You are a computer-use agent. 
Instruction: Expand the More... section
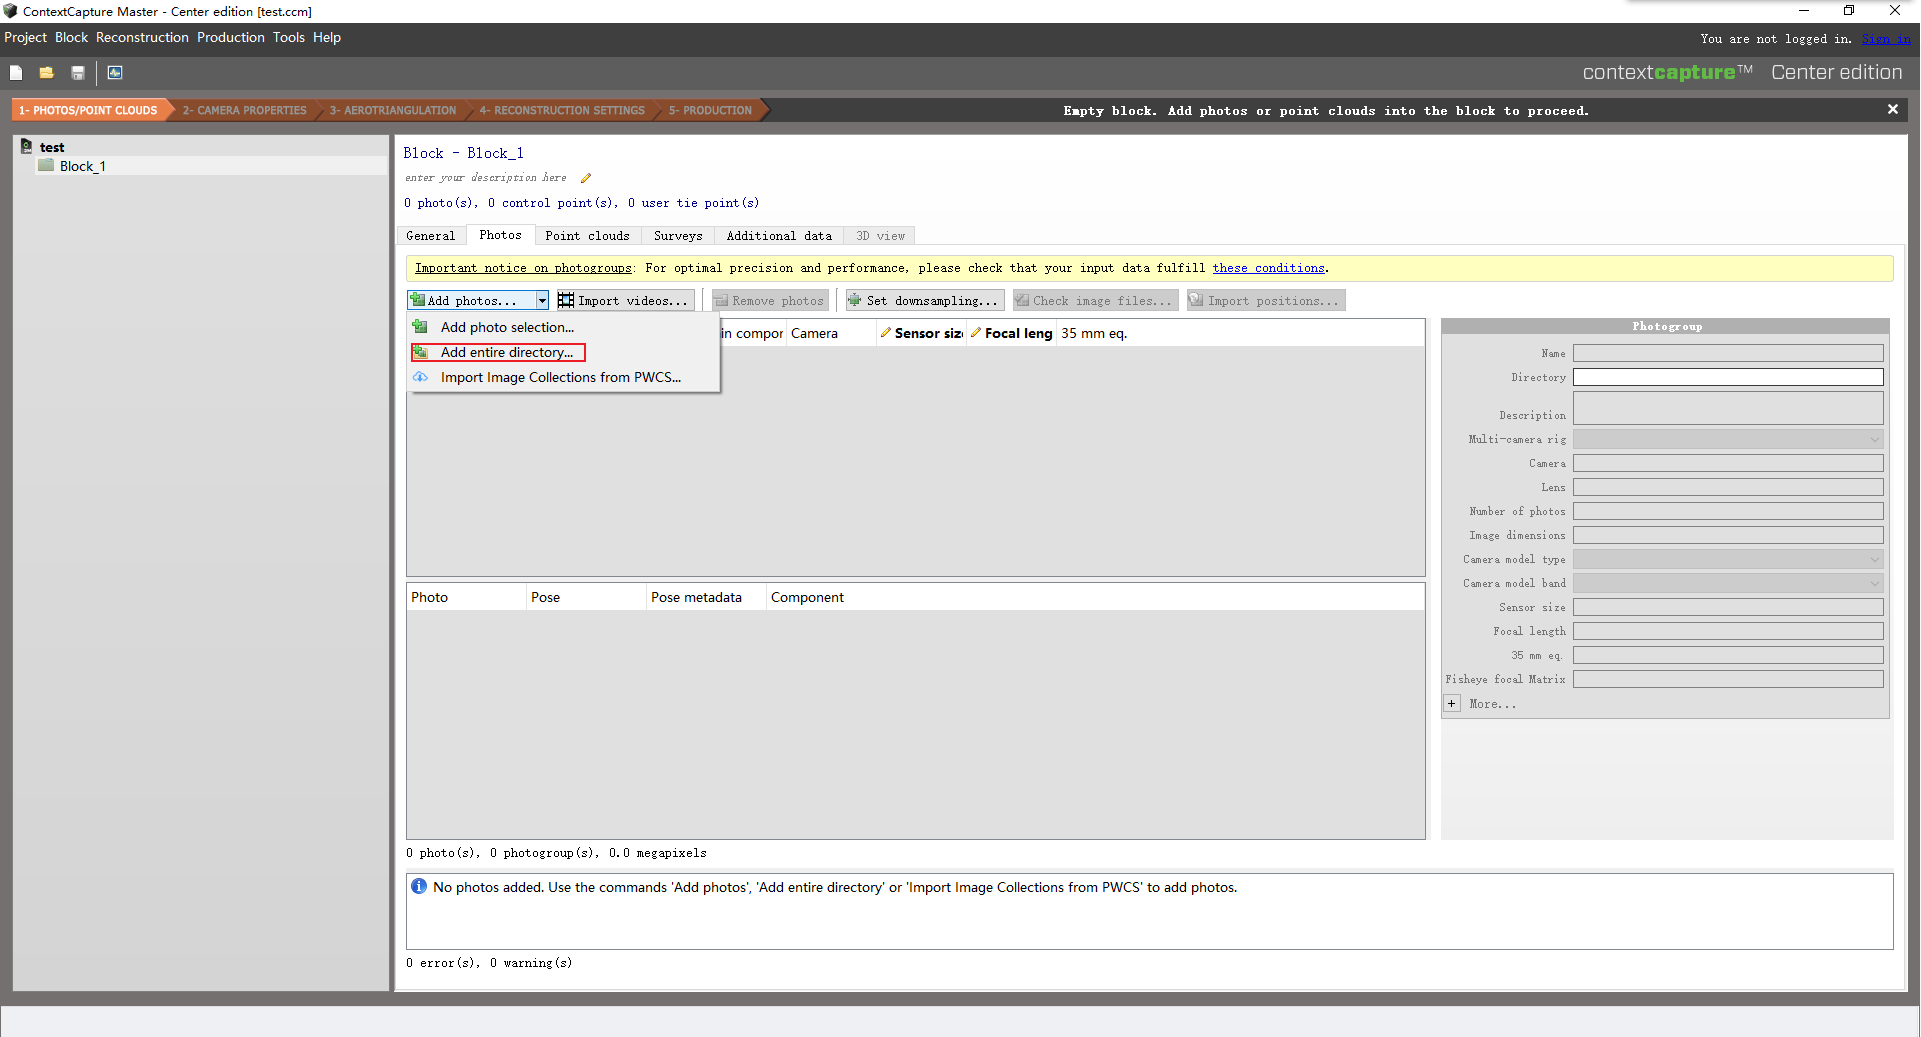click(x=1452, y=704)
